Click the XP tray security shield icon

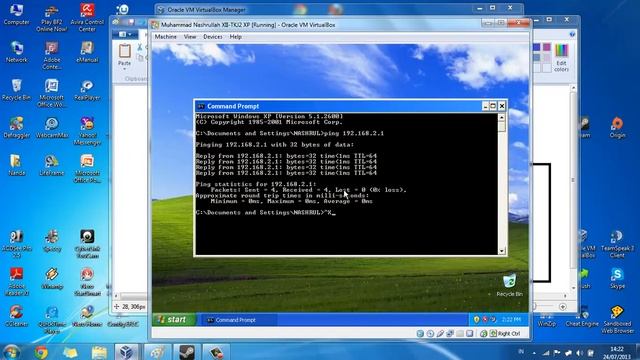click(476, 320)
